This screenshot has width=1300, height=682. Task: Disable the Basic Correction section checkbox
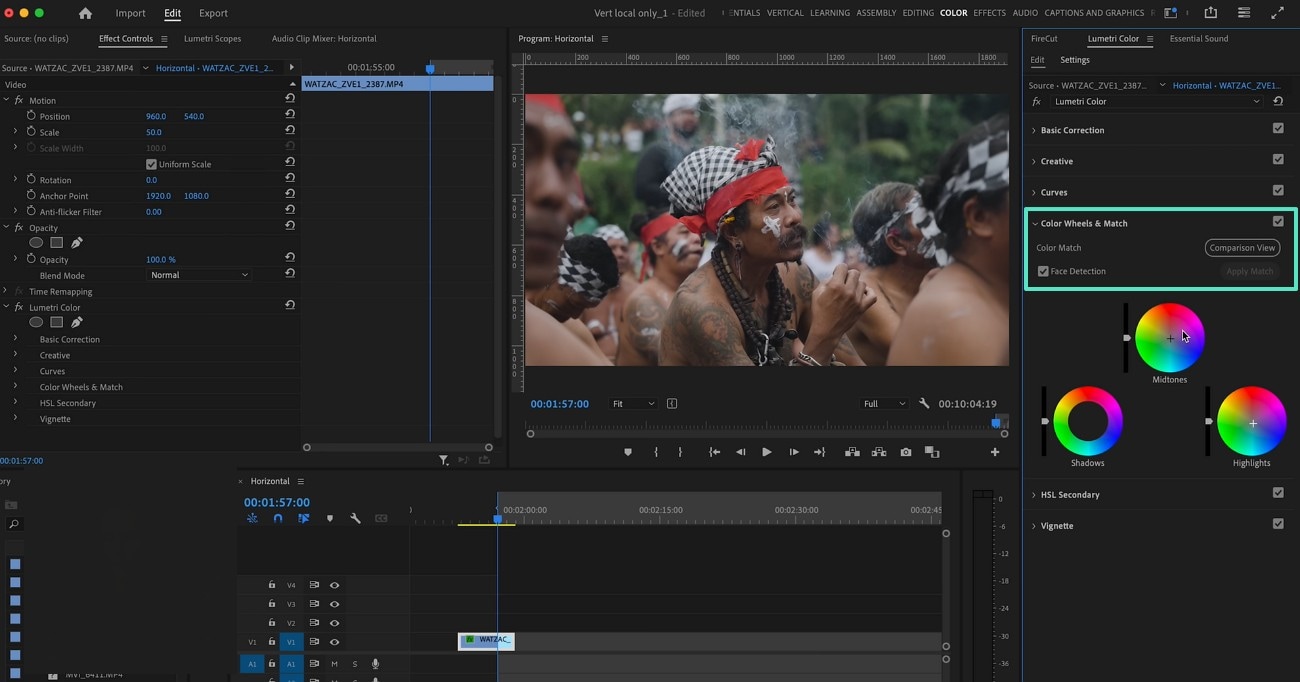coord(1278,129)
